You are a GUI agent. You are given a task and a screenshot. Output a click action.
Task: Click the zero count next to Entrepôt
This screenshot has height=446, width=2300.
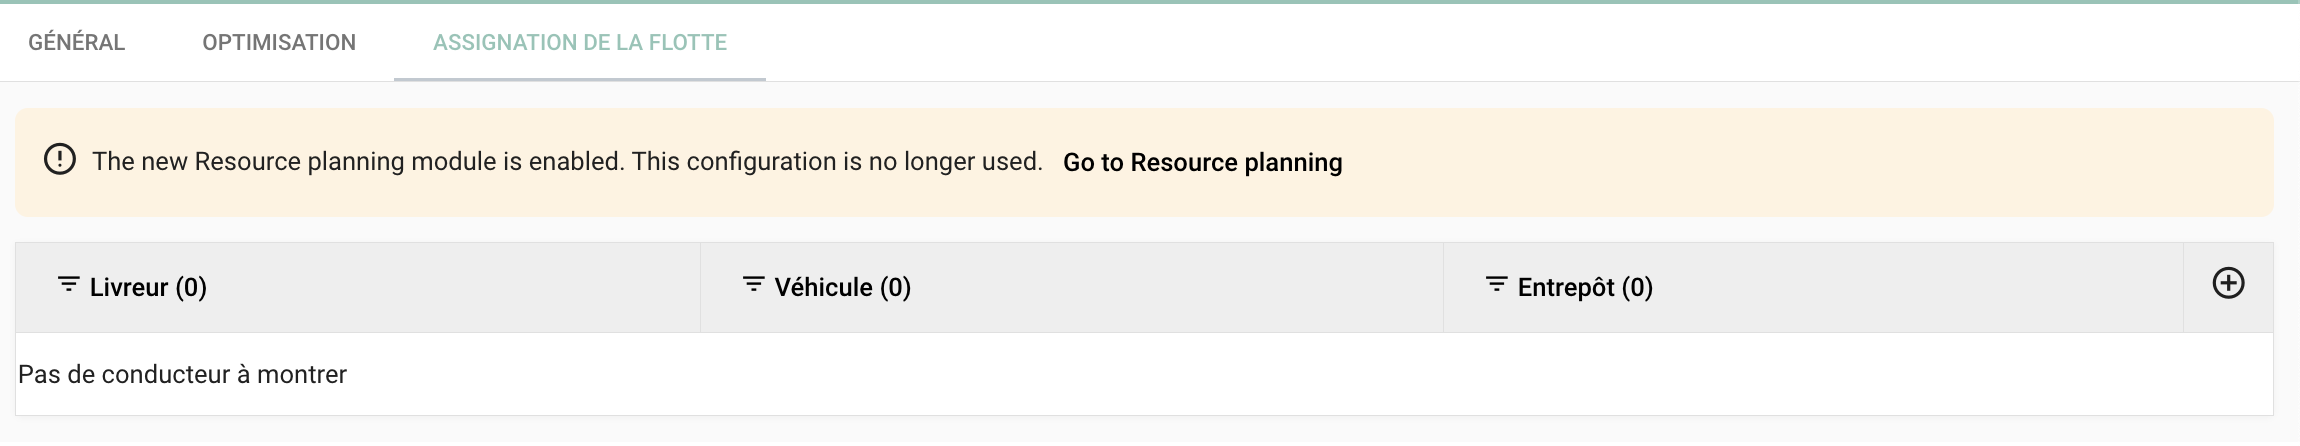click(1637, 288)
